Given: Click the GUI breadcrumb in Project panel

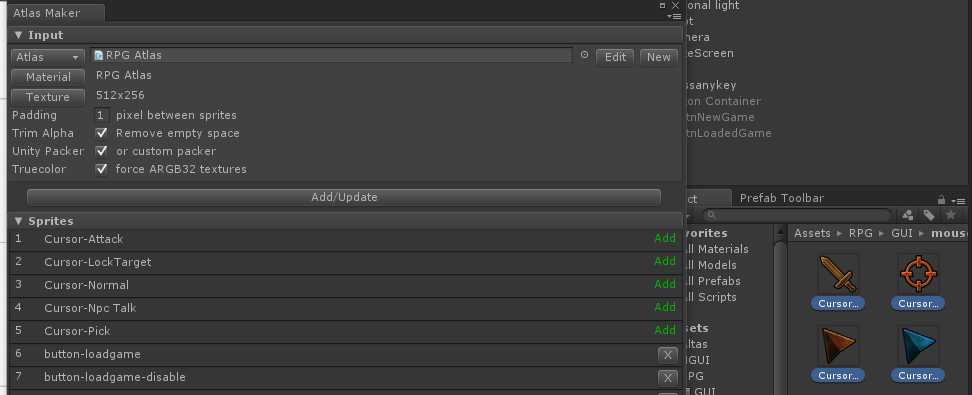Looking at the screenshot, I should tap(901, 233).
